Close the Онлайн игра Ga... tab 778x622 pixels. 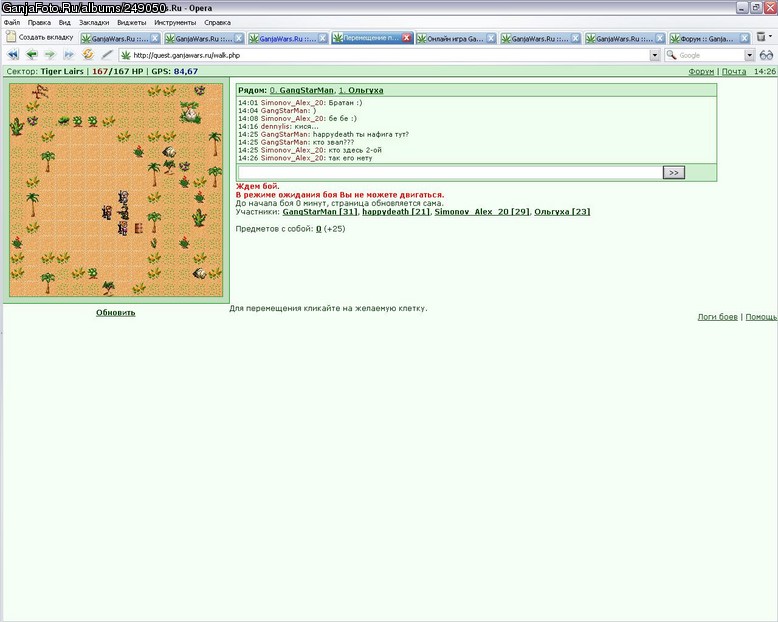coord(491,39)
